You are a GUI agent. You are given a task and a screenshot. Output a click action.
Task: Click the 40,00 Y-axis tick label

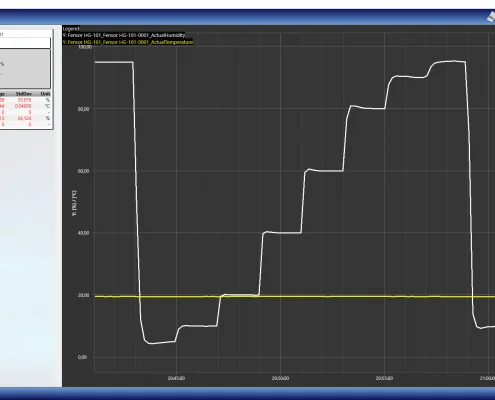pos(83,233)
